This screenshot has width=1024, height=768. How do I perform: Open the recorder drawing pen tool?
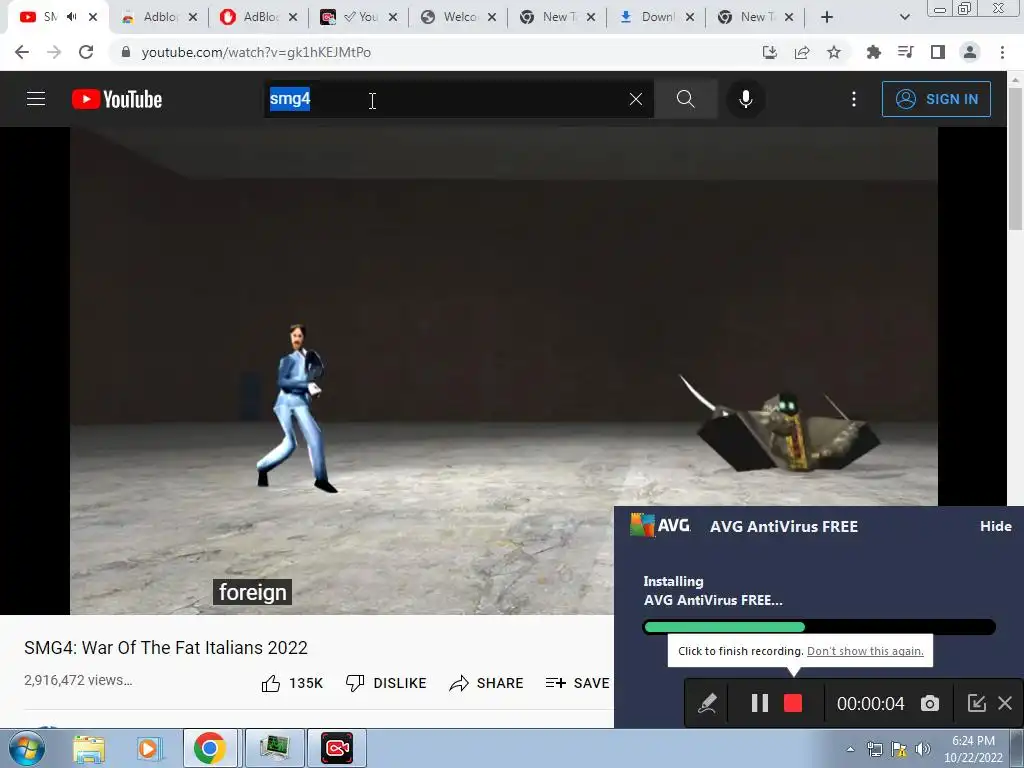707,703
